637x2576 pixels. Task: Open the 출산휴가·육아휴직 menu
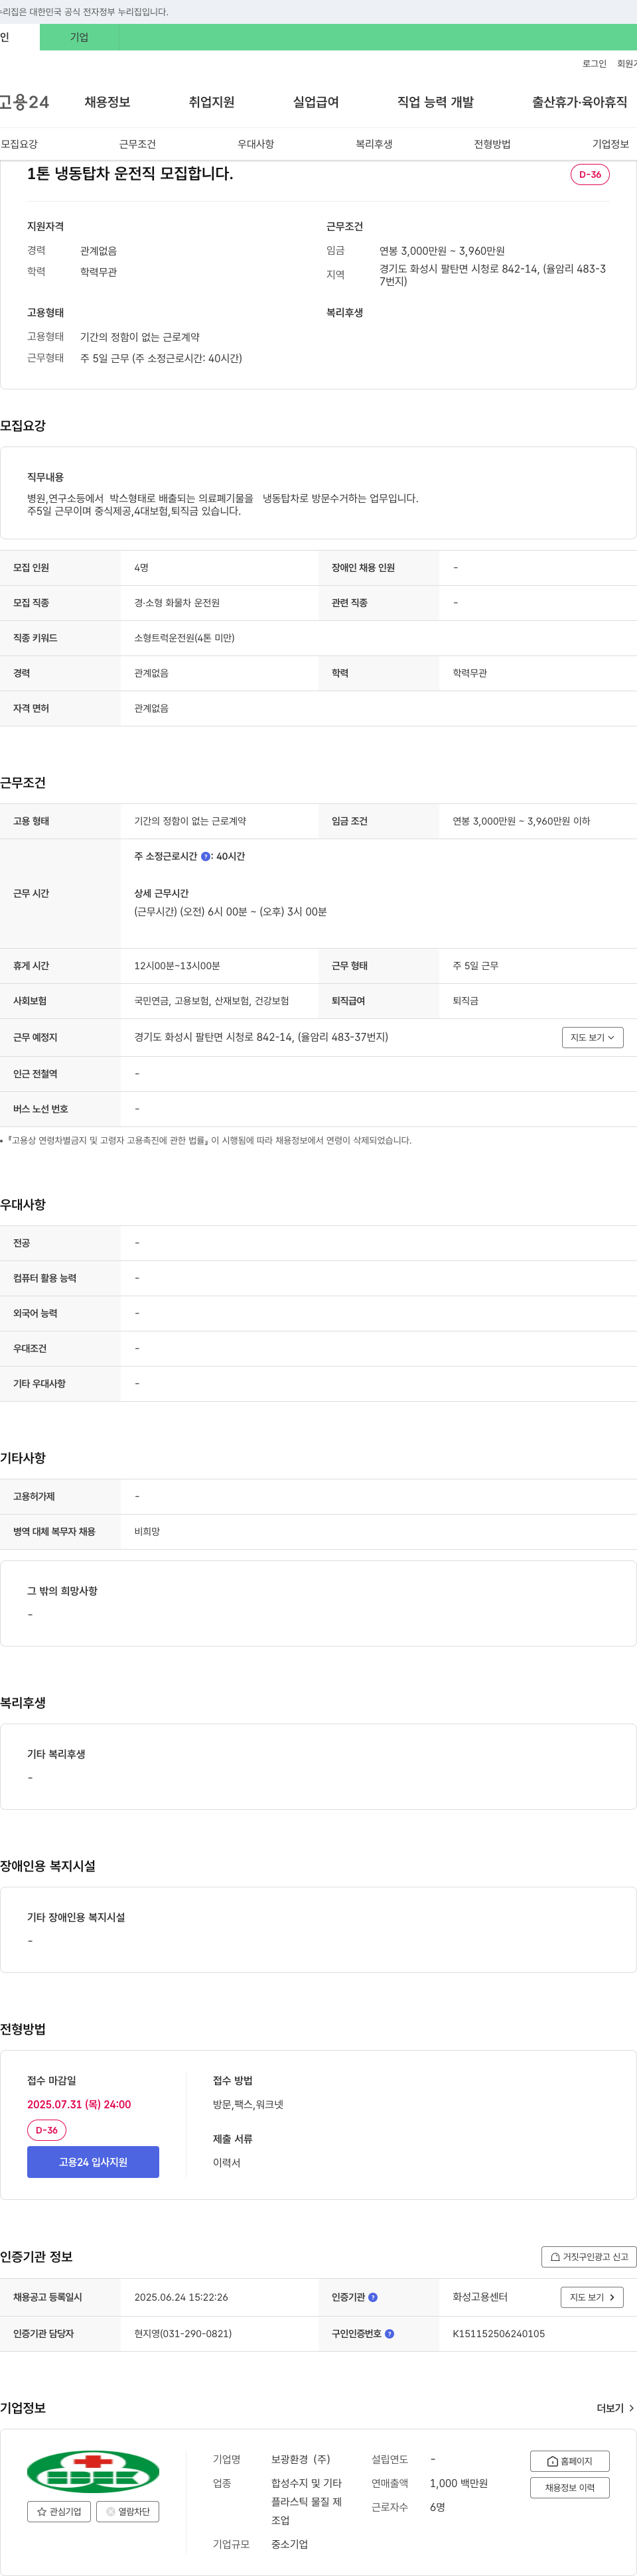point(579,102)
